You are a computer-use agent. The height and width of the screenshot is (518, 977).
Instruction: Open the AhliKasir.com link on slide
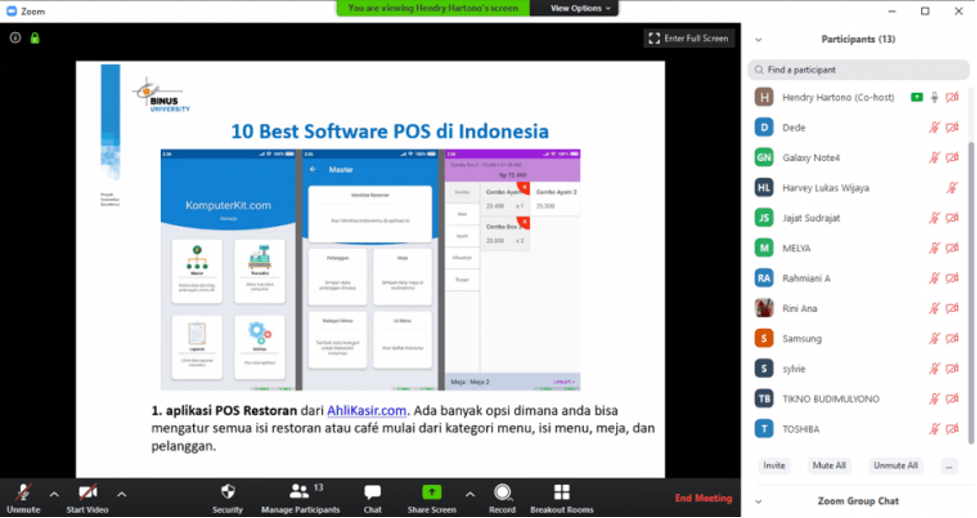coord(367,411)
